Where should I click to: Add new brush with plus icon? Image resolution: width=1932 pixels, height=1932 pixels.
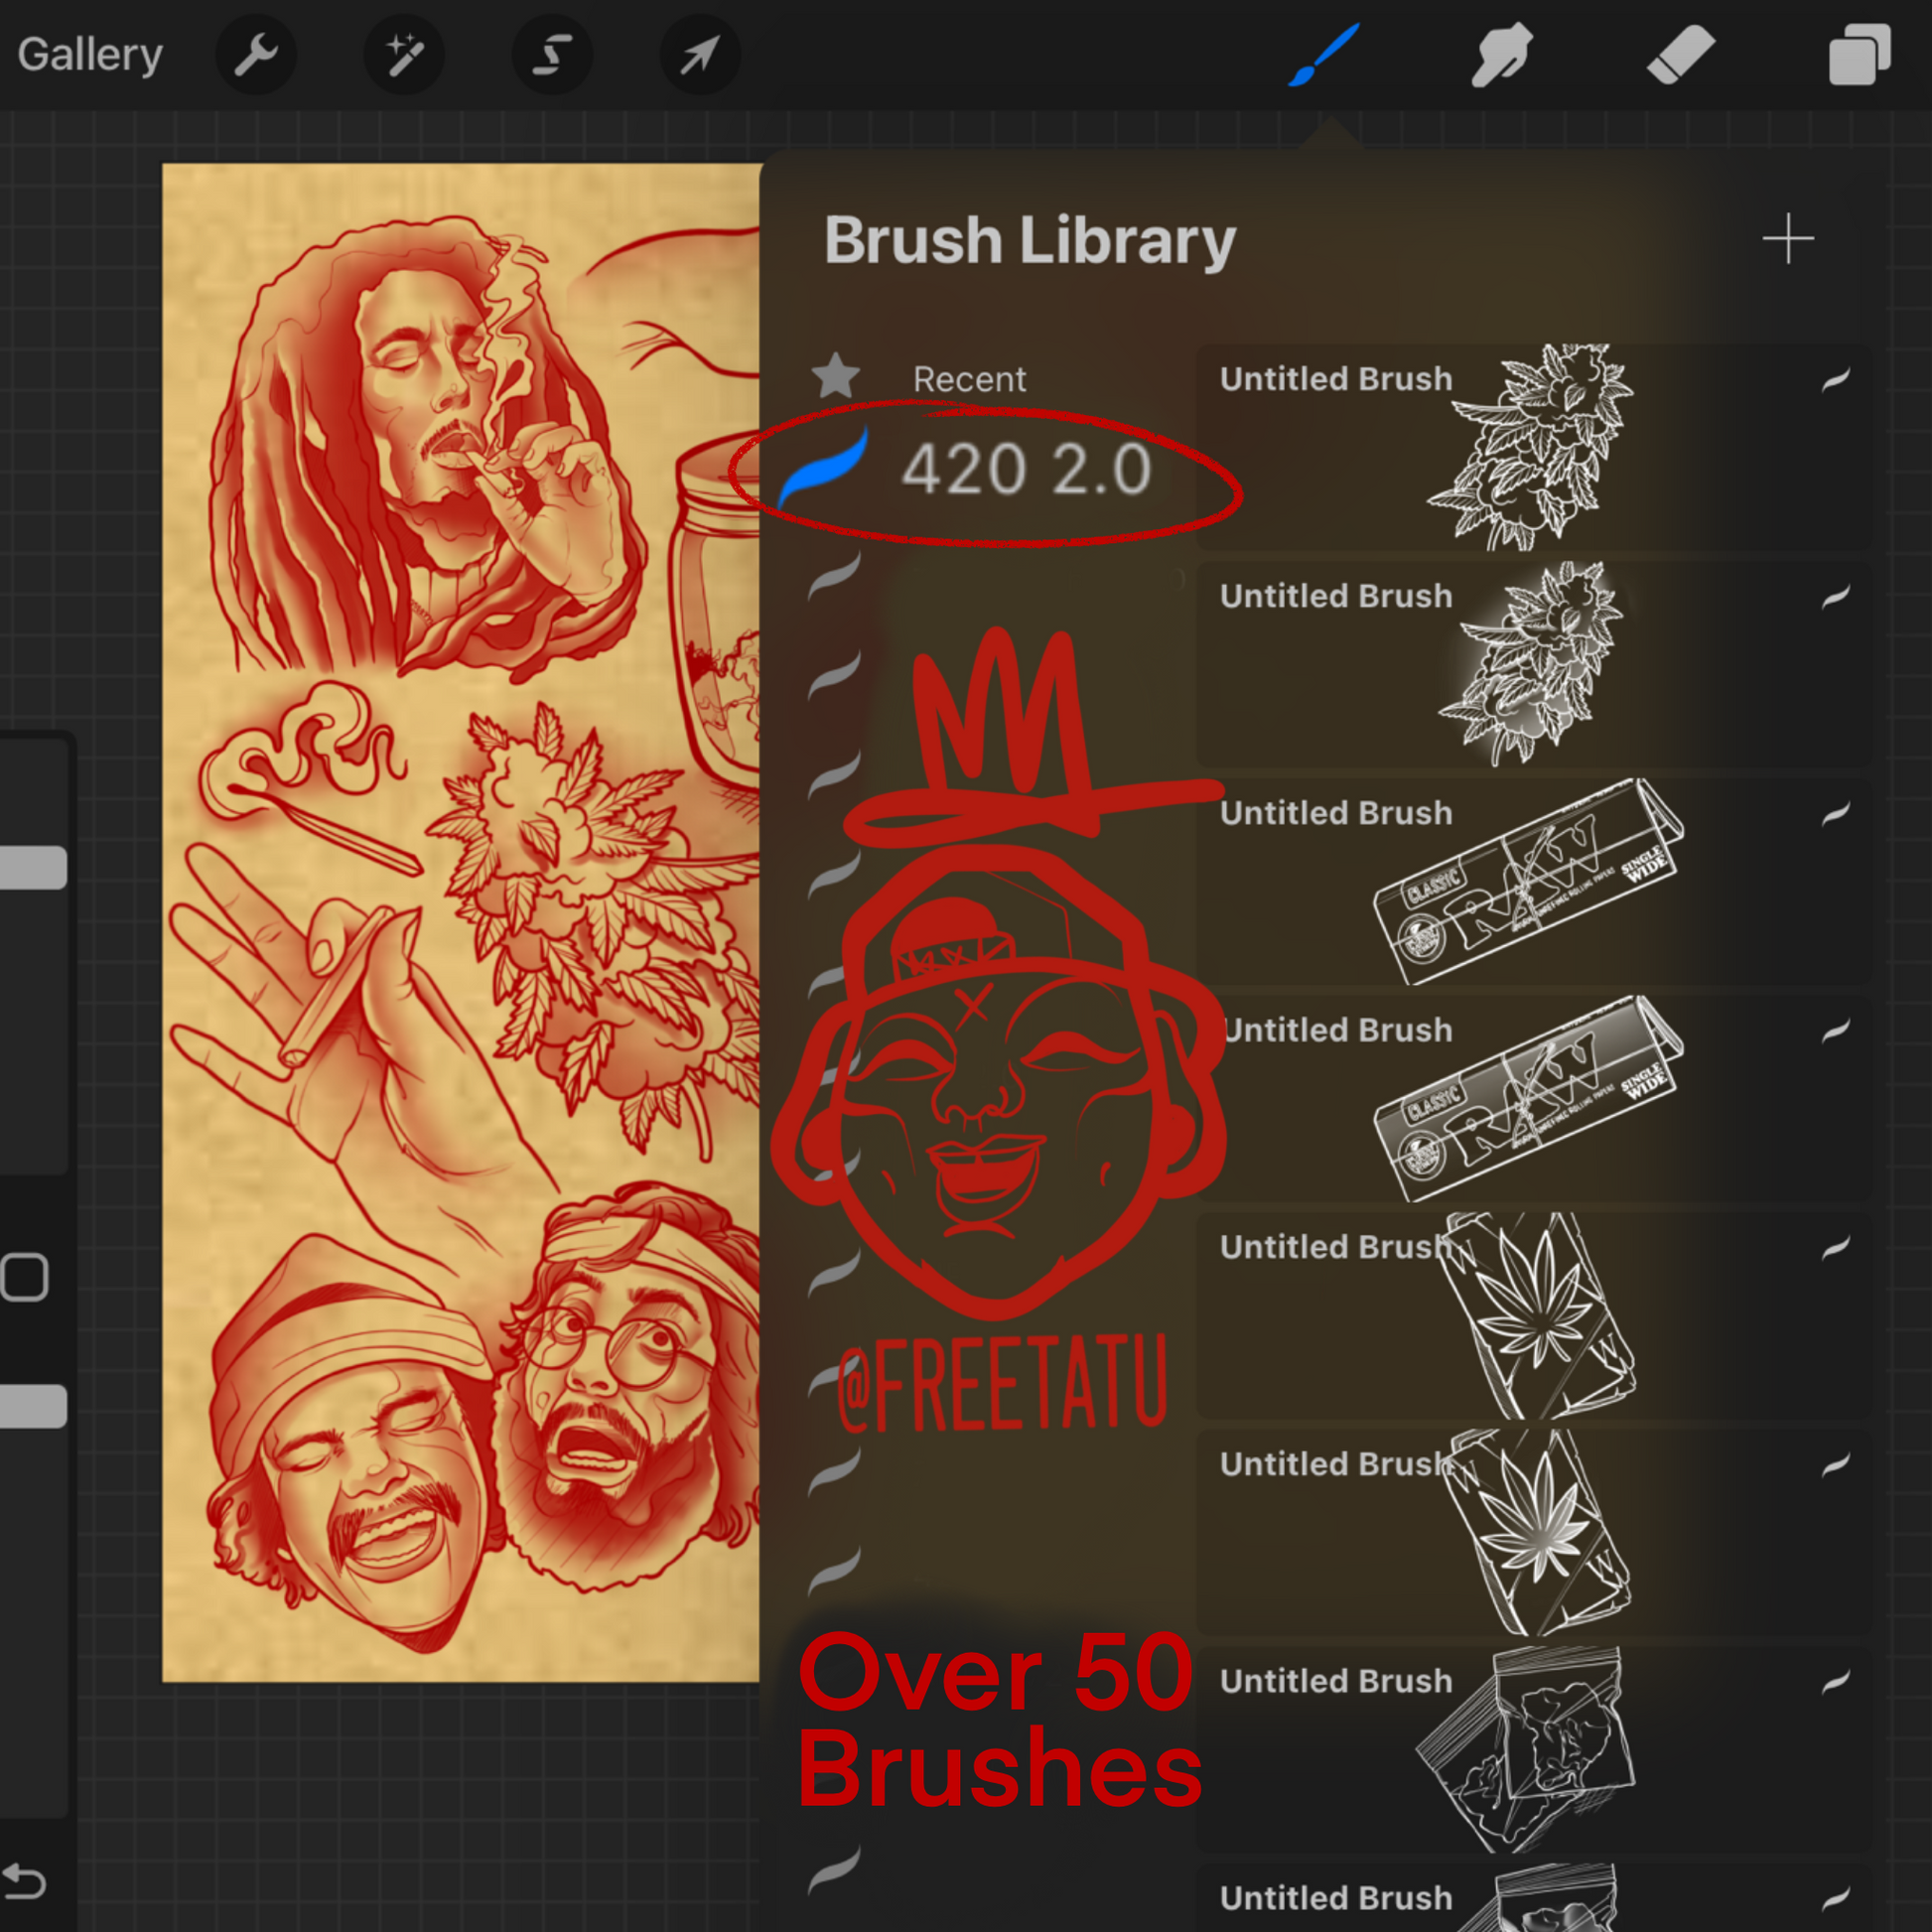(x=1788, y=239)
